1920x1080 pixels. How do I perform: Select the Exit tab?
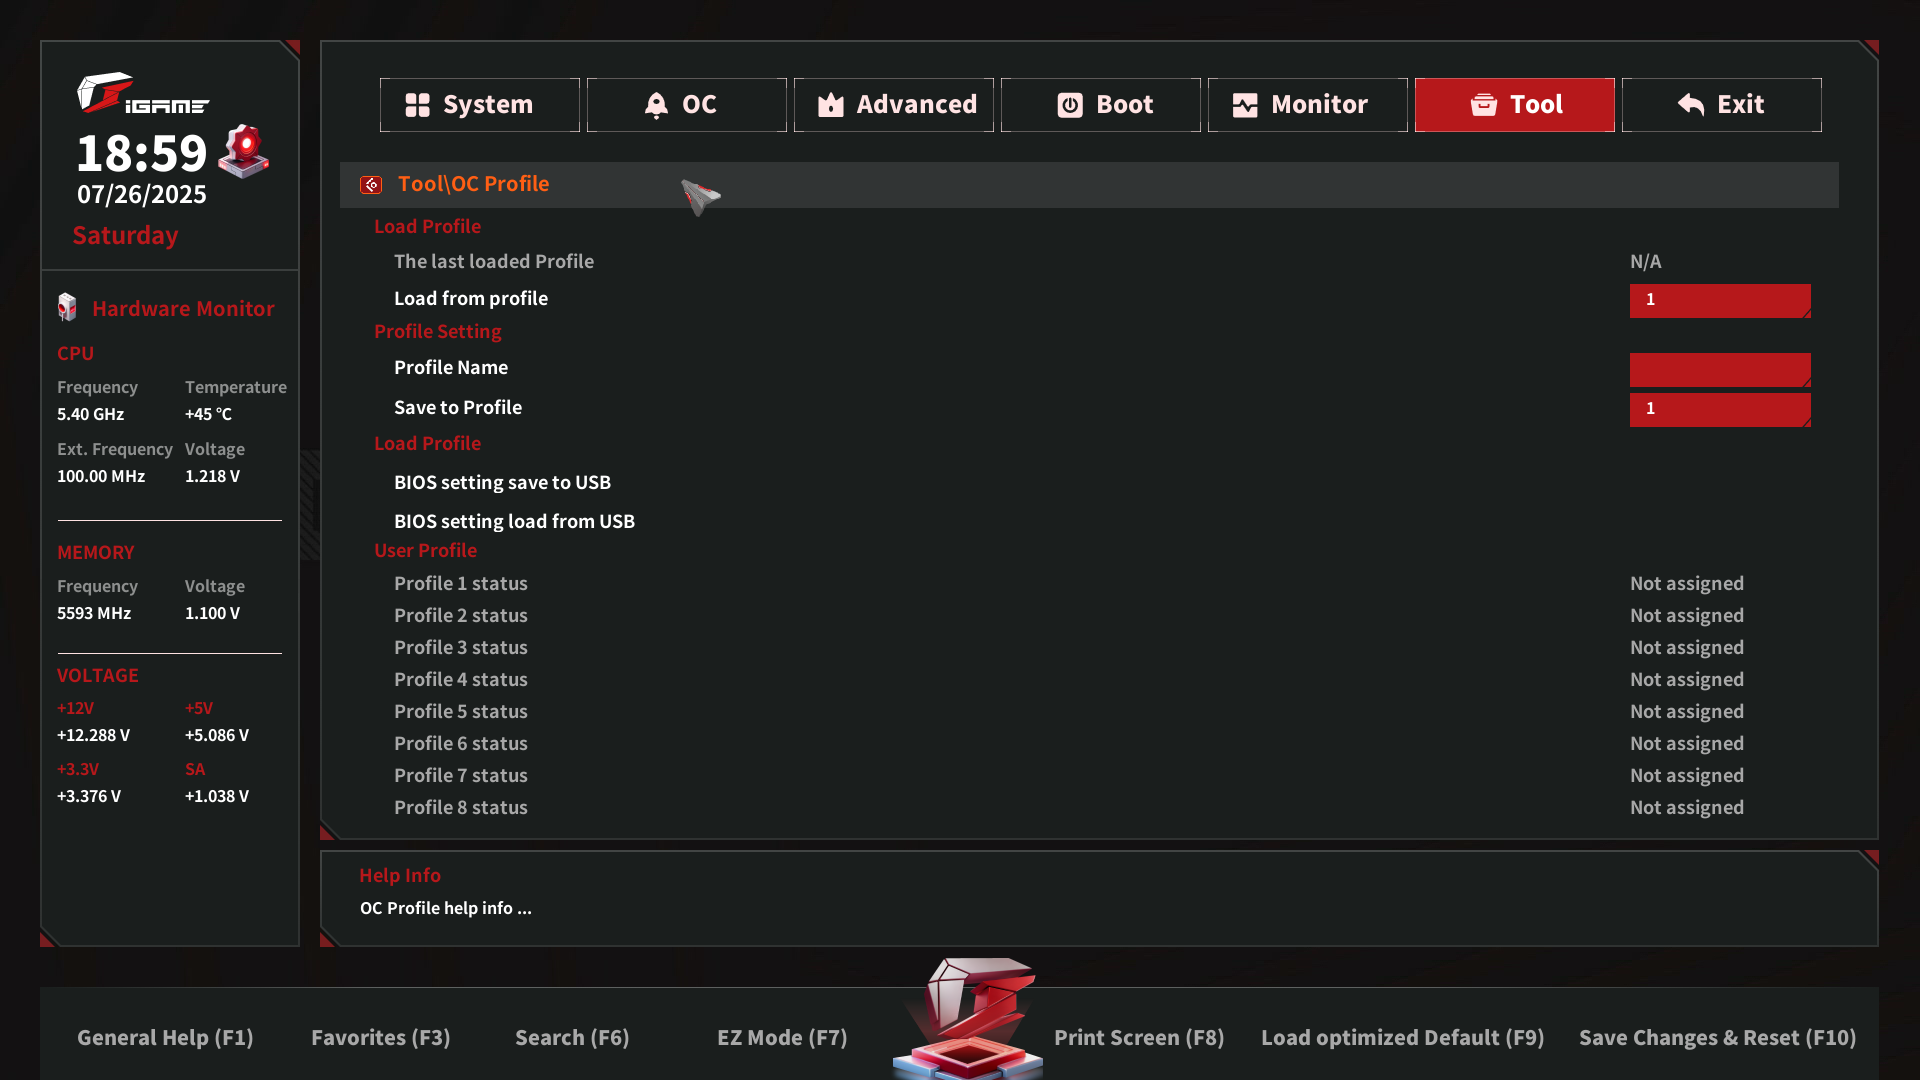pos(1721,105)
